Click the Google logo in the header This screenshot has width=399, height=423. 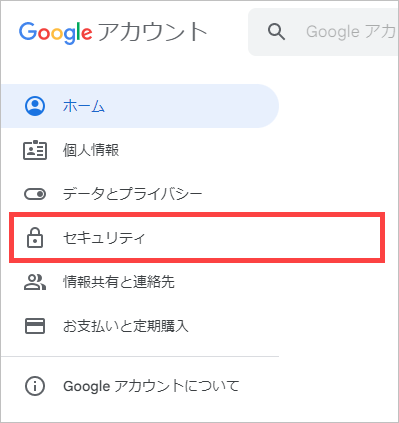55,33
